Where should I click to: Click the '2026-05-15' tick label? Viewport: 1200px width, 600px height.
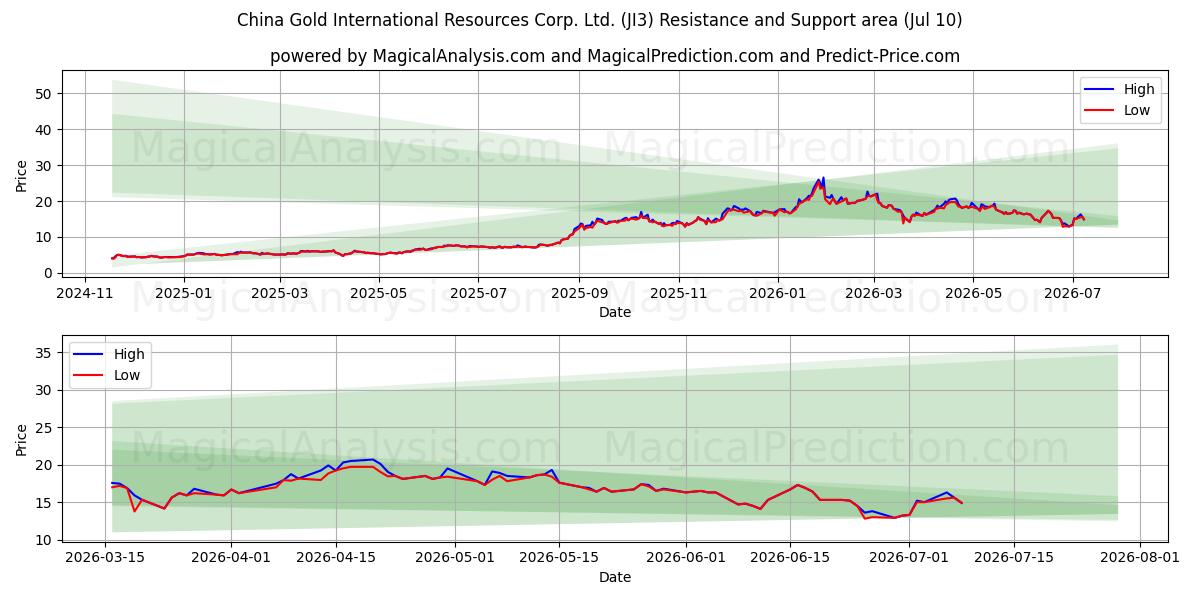[559, 558]
